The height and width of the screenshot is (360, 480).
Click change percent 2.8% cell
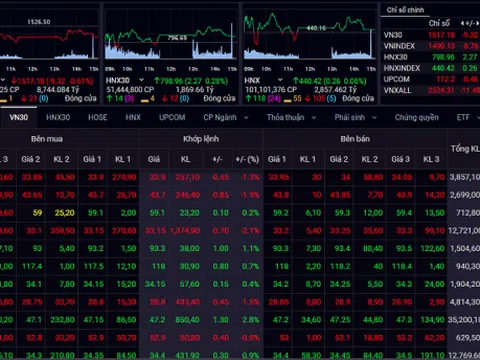[251, 320]
